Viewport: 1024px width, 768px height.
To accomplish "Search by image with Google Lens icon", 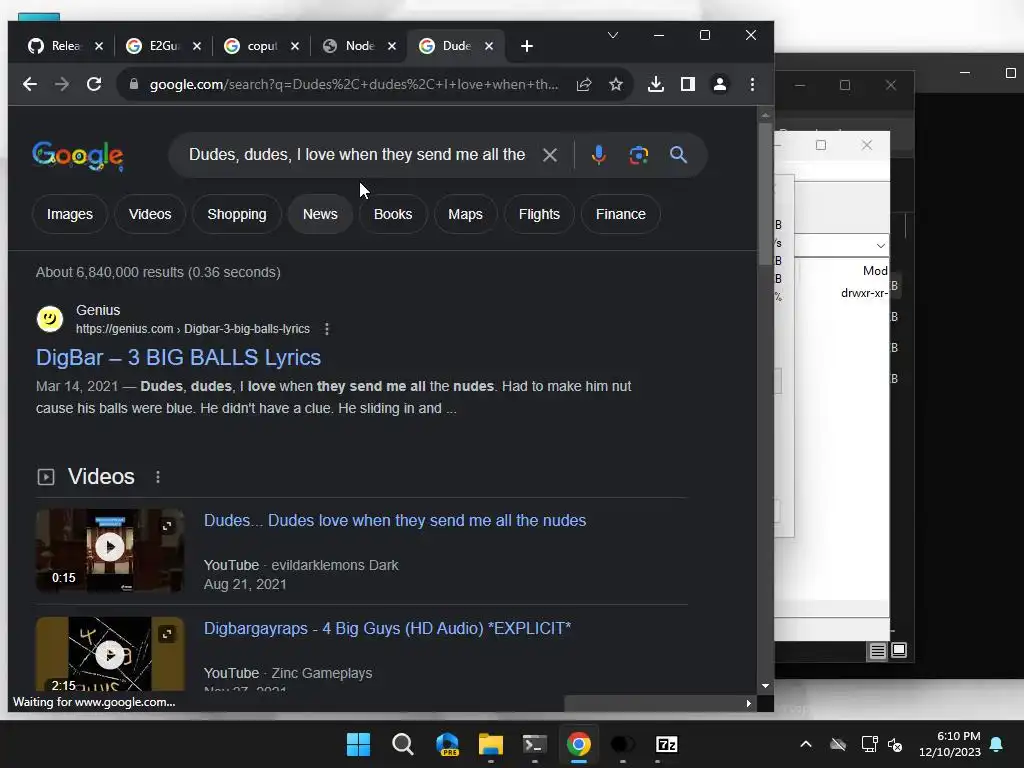I will pyautogui.click(x=639, y=155).
